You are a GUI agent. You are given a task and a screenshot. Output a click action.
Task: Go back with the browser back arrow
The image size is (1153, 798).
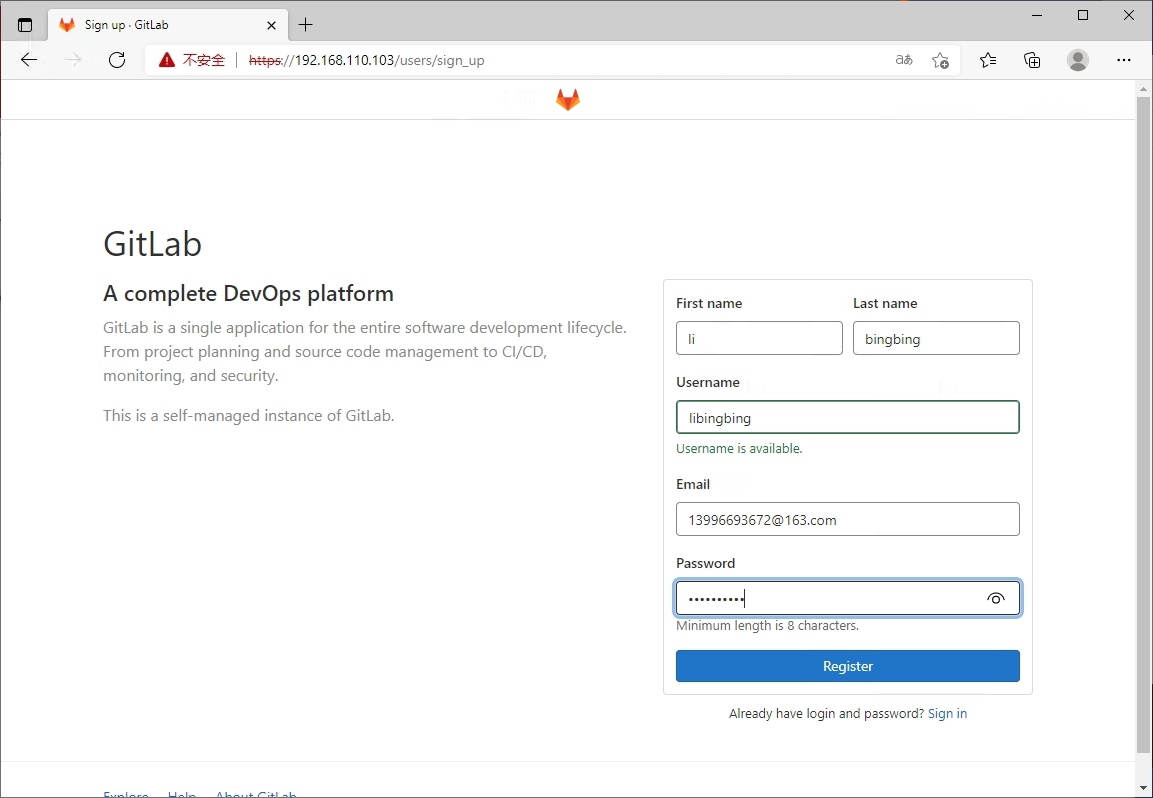point(29,60)
